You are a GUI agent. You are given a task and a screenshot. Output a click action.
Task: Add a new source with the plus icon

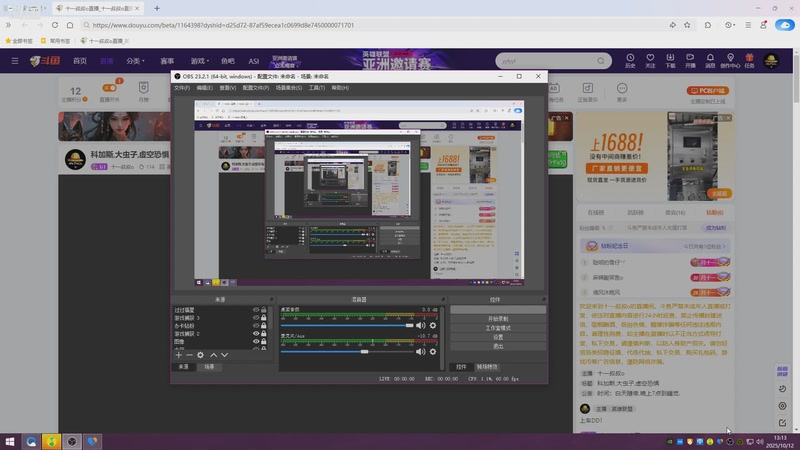pos(179,355)
